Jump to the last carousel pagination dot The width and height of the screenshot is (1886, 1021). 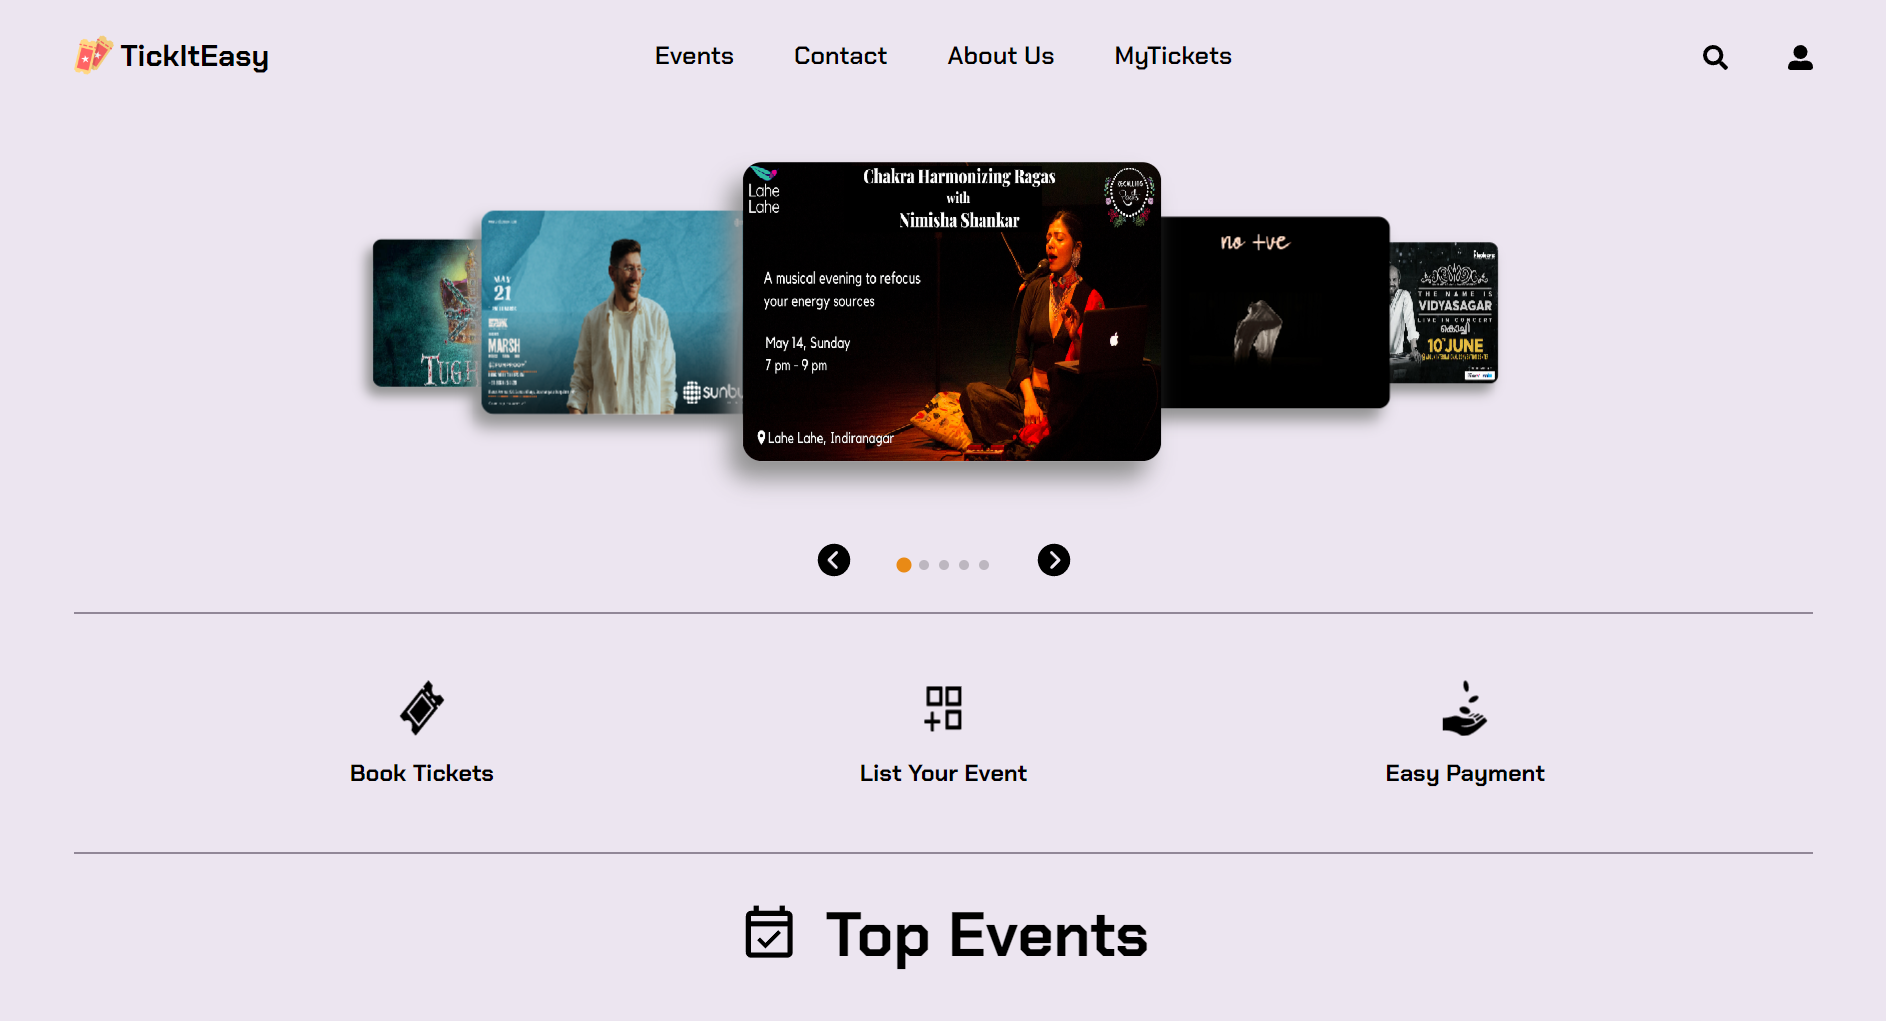(984, 565)
